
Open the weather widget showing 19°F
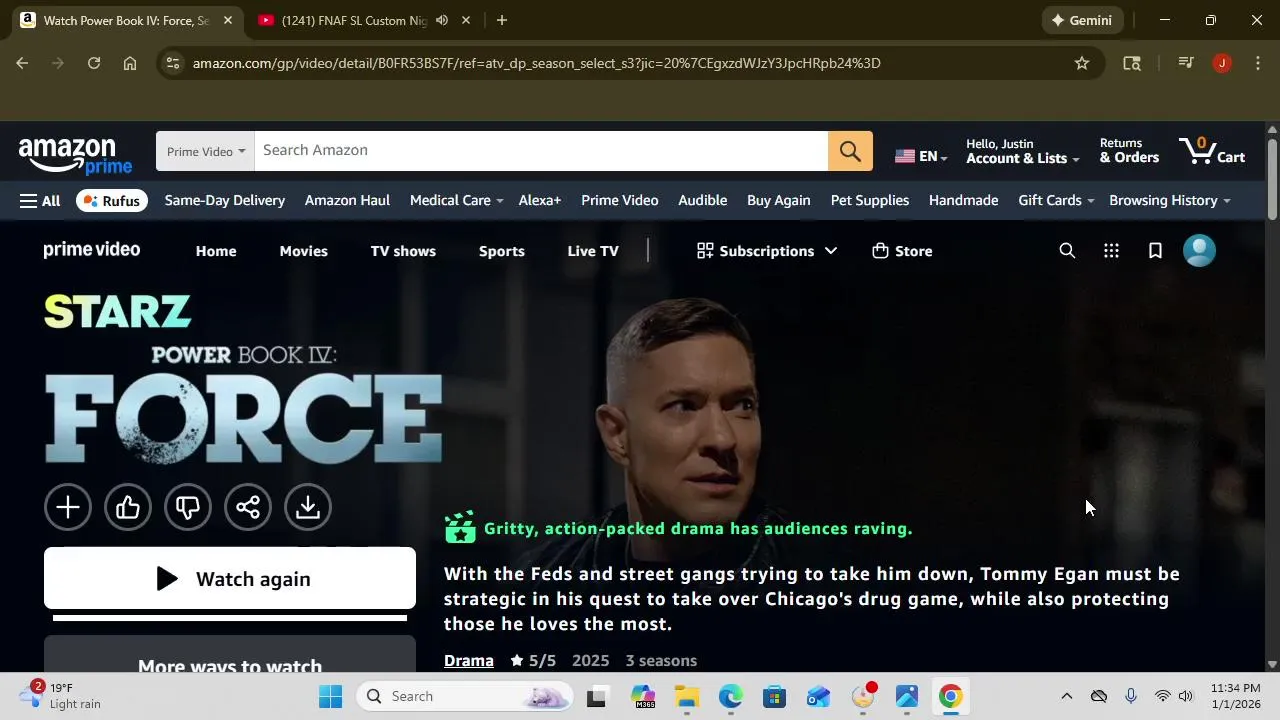tap(62, 696)
